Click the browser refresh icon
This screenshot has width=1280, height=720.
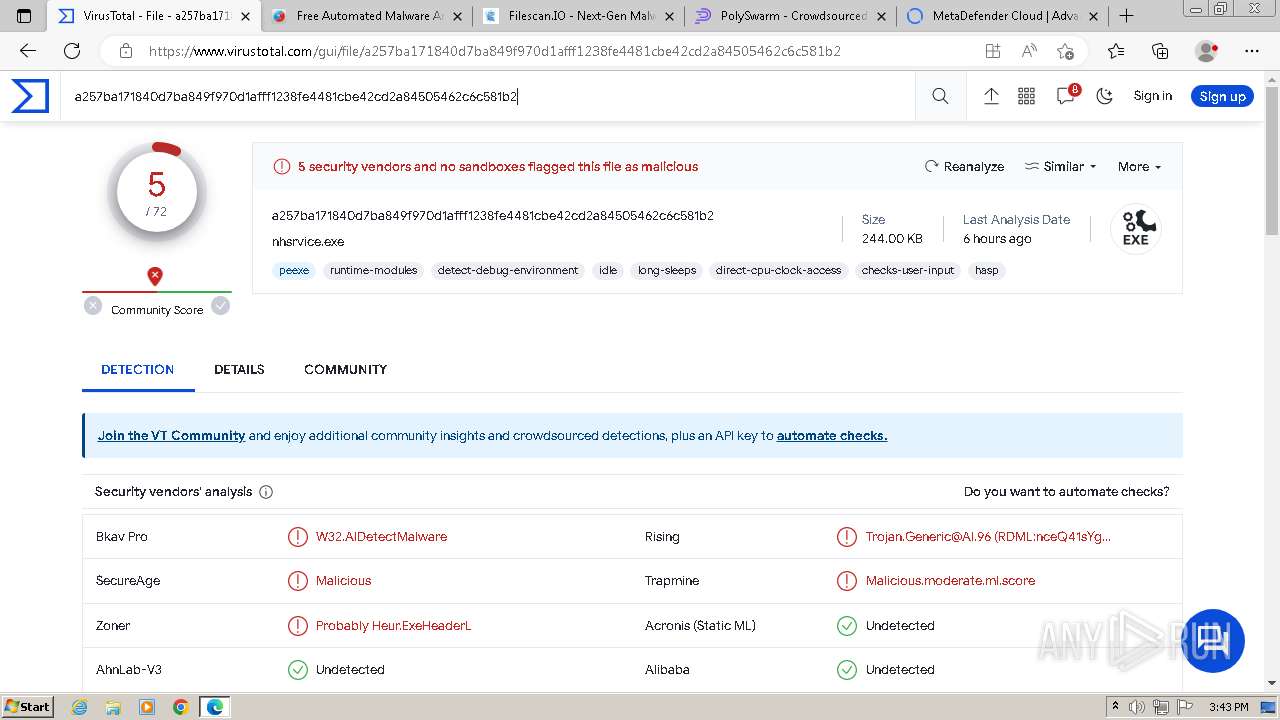coord(72,51)
